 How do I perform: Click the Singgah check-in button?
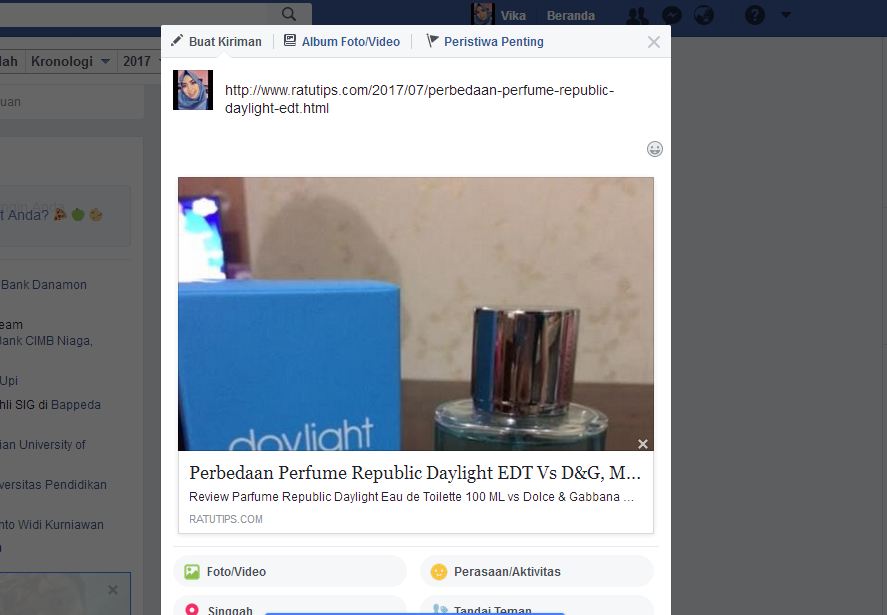pos(290,607)
